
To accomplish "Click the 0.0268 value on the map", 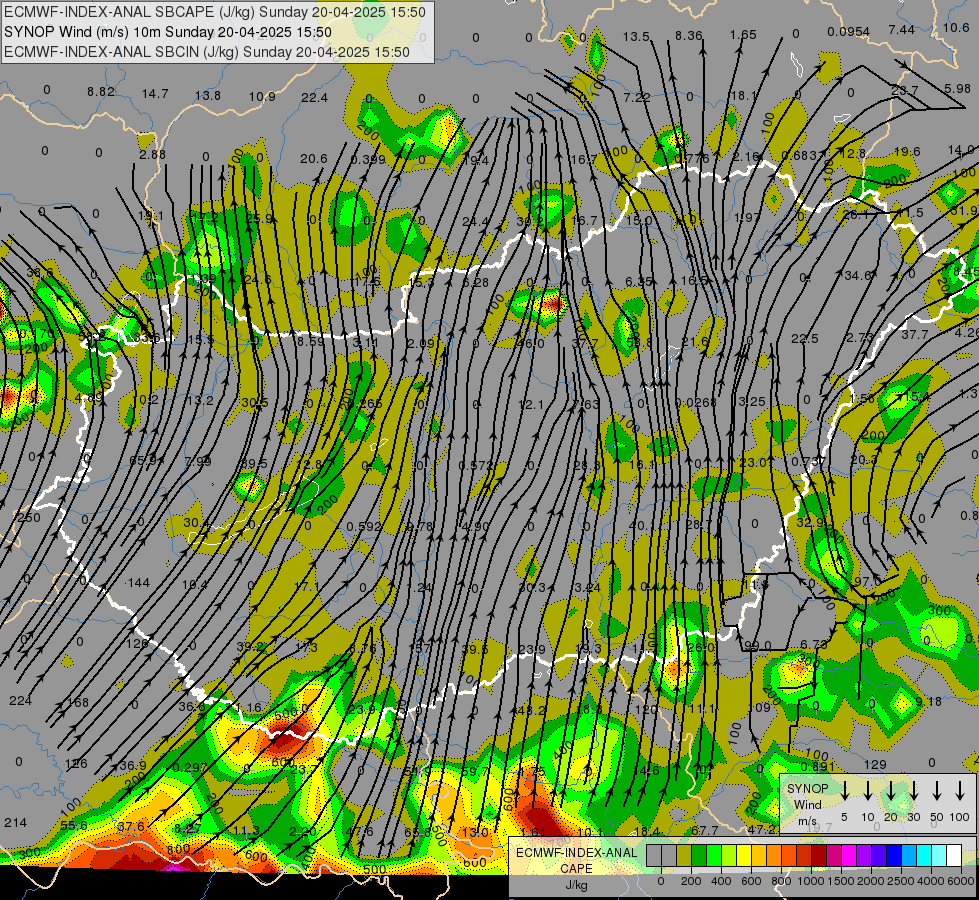I will [x=696, y=403].
